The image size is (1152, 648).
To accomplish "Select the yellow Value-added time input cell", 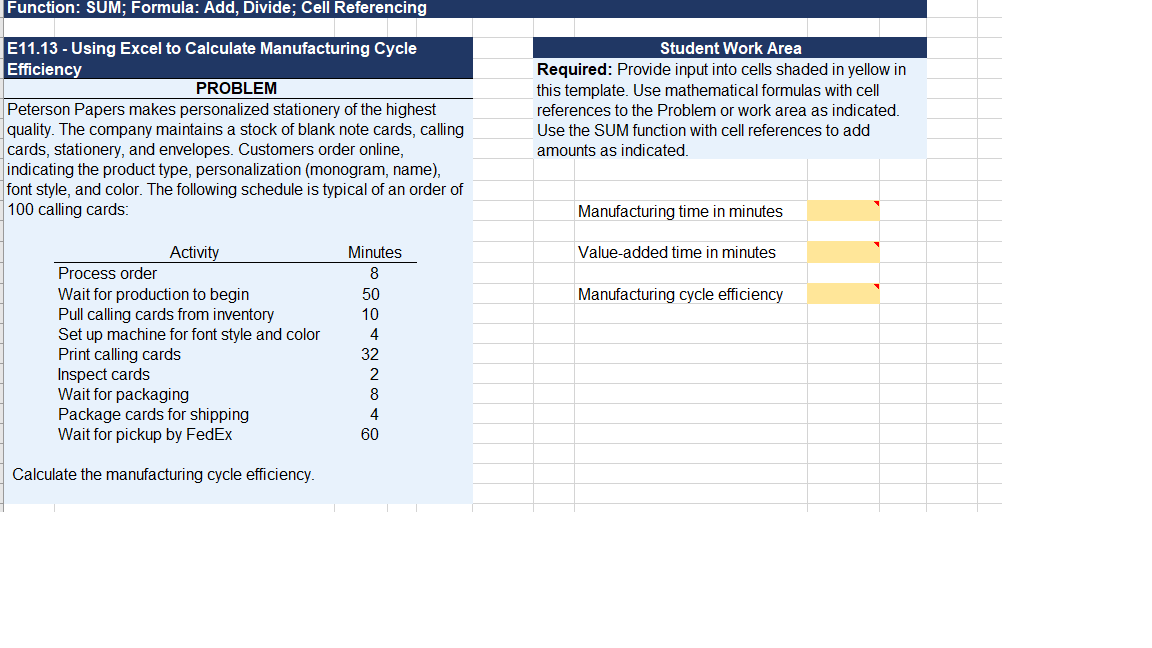I will coord(843,252).
